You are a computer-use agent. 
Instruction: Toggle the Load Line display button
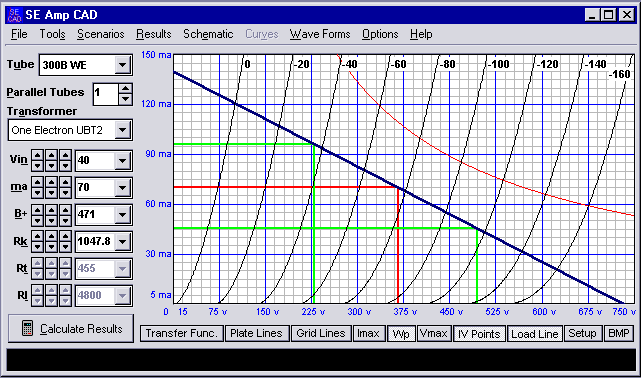[534, 333]
